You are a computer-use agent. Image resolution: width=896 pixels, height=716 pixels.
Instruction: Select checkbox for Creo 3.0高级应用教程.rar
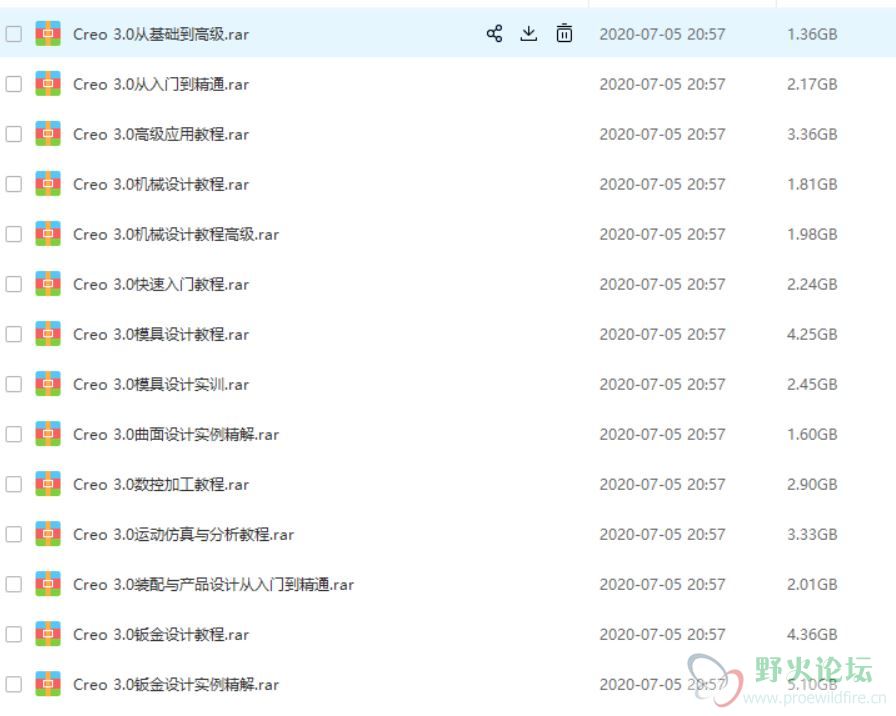click(14, 134)
